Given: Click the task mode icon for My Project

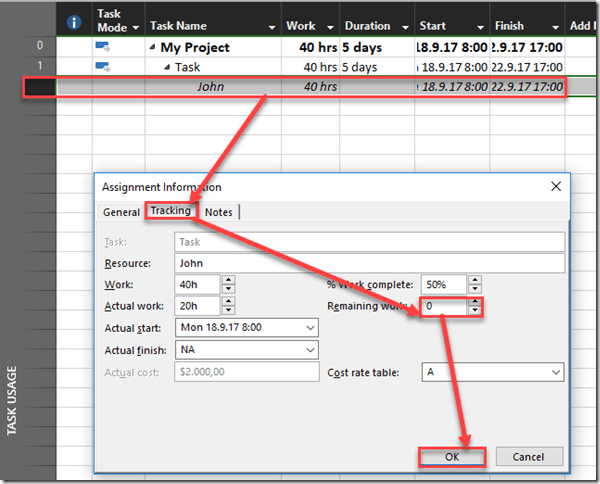Looking at the screenshot, I should point(103,47).
